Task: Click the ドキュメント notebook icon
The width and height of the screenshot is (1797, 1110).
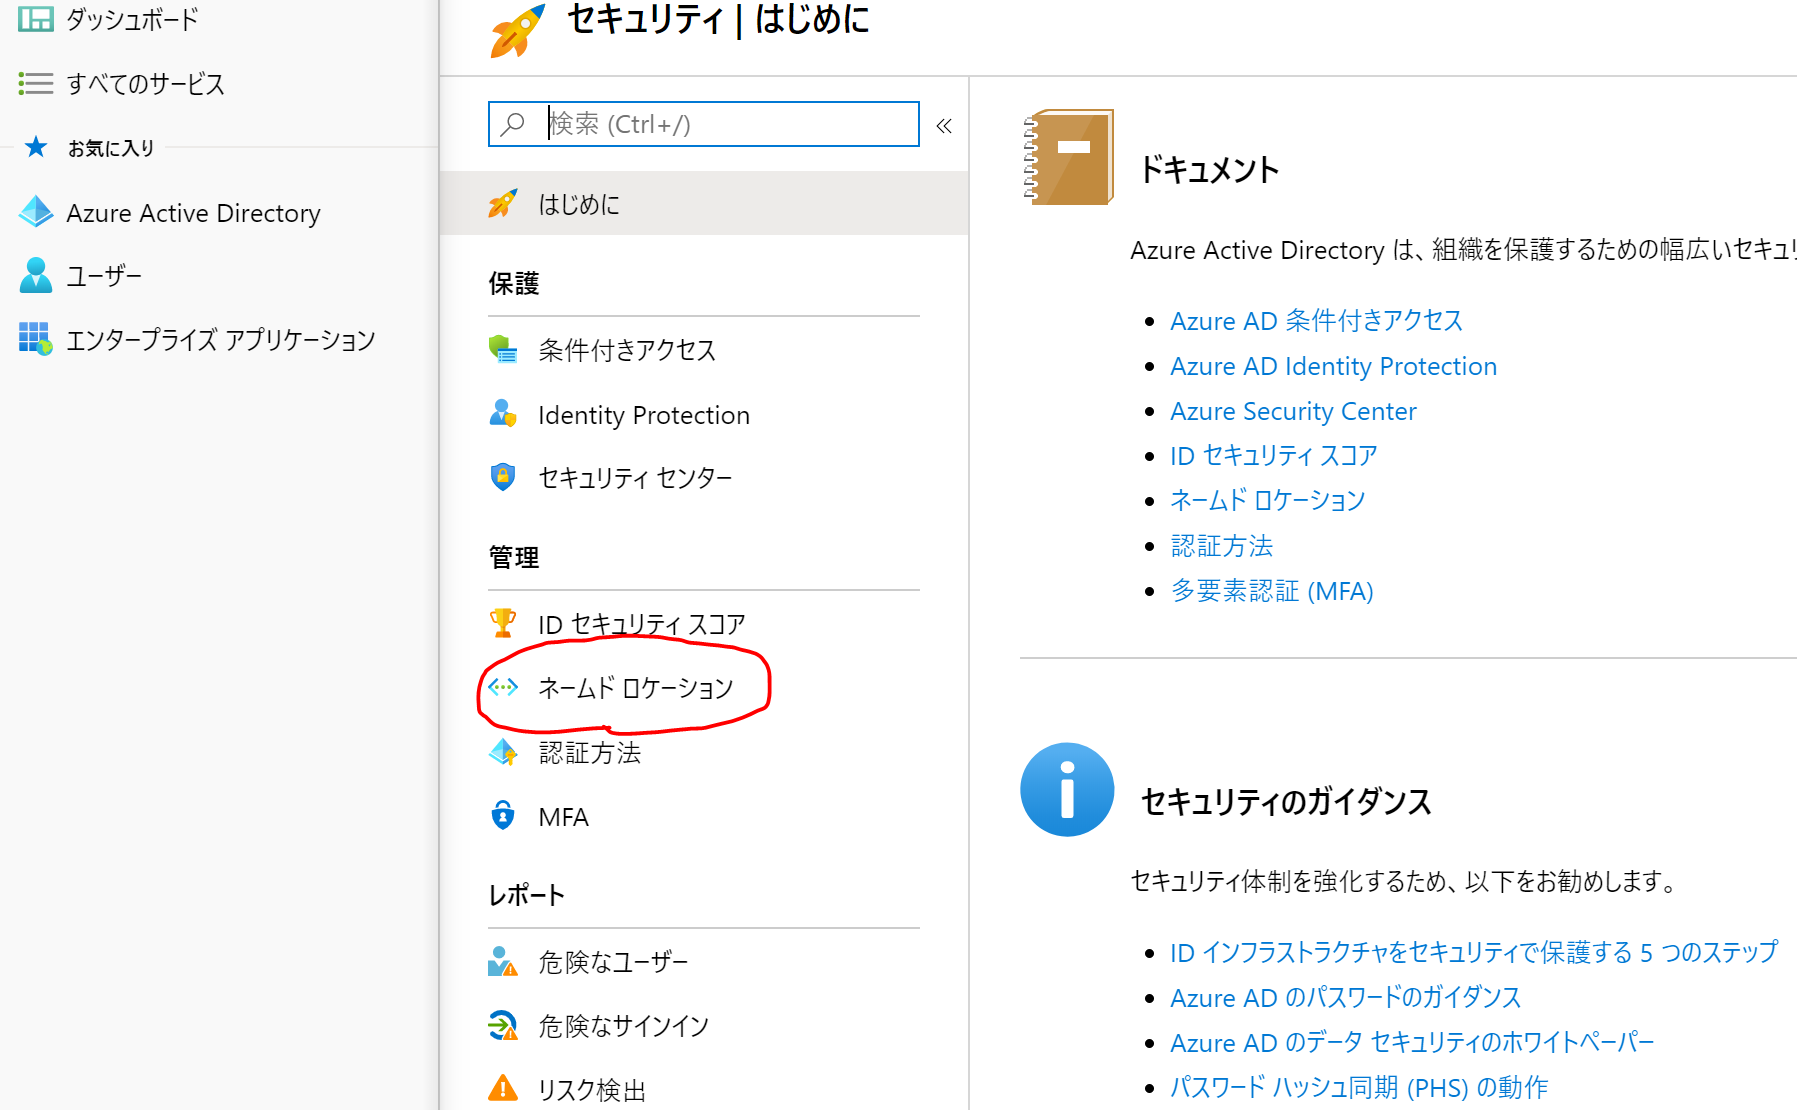Action: click(1068, 158)
